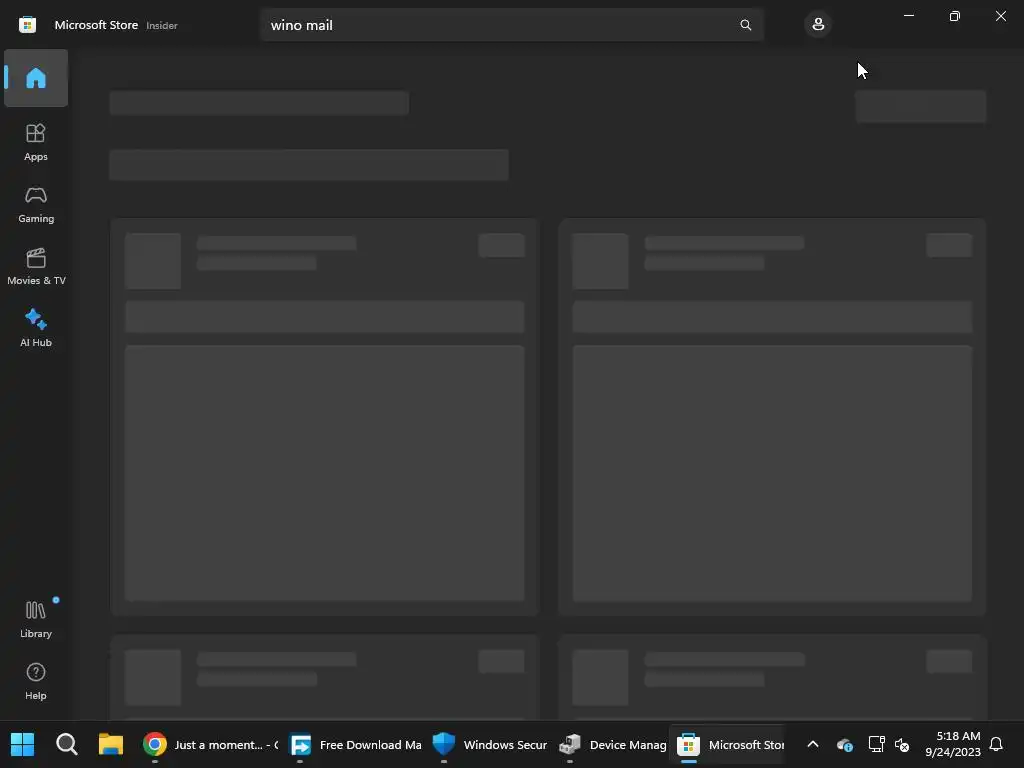Open the user account profile menu
Screen dimensions: 1024x768
[818, 25]
